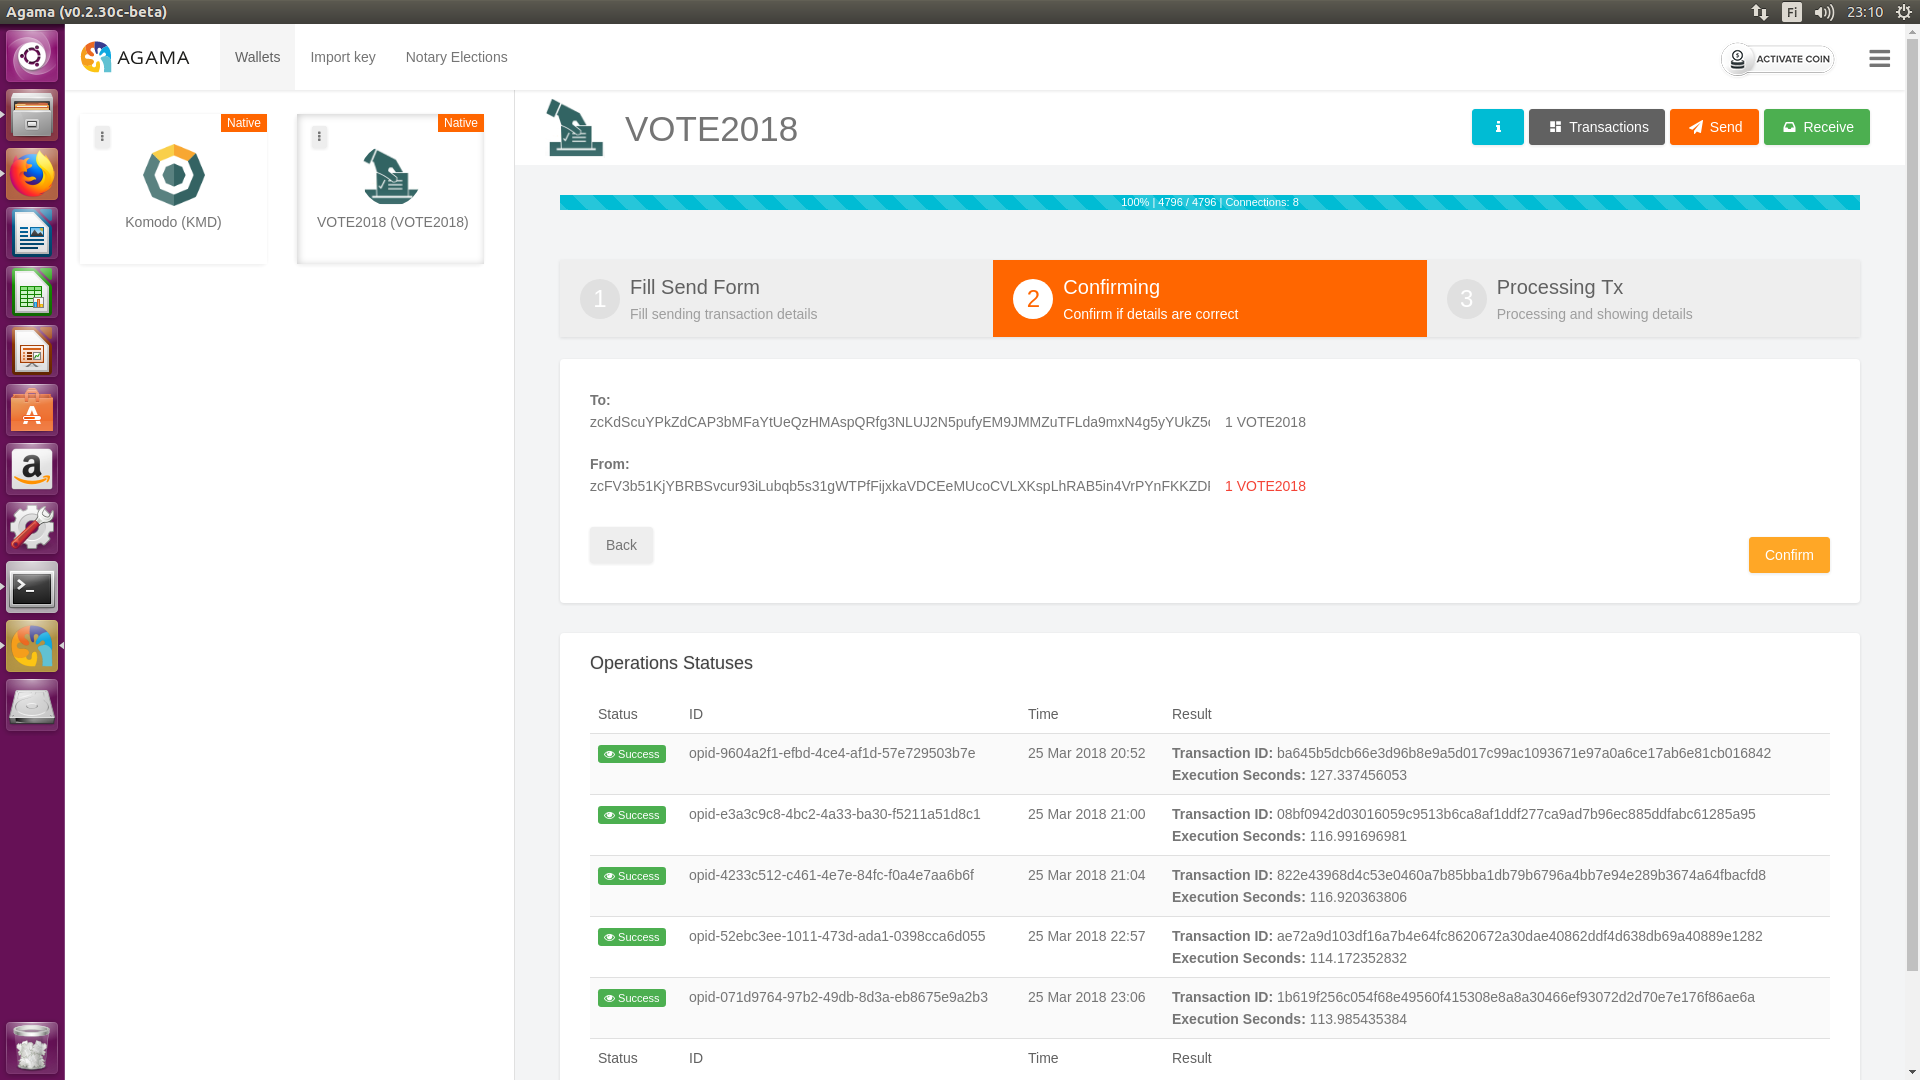The width and height of the screenshot is (1920, 1080).
Task: Expand the Notary Elections menu tab
Action: pyautogui.click(x=456, y=57)
